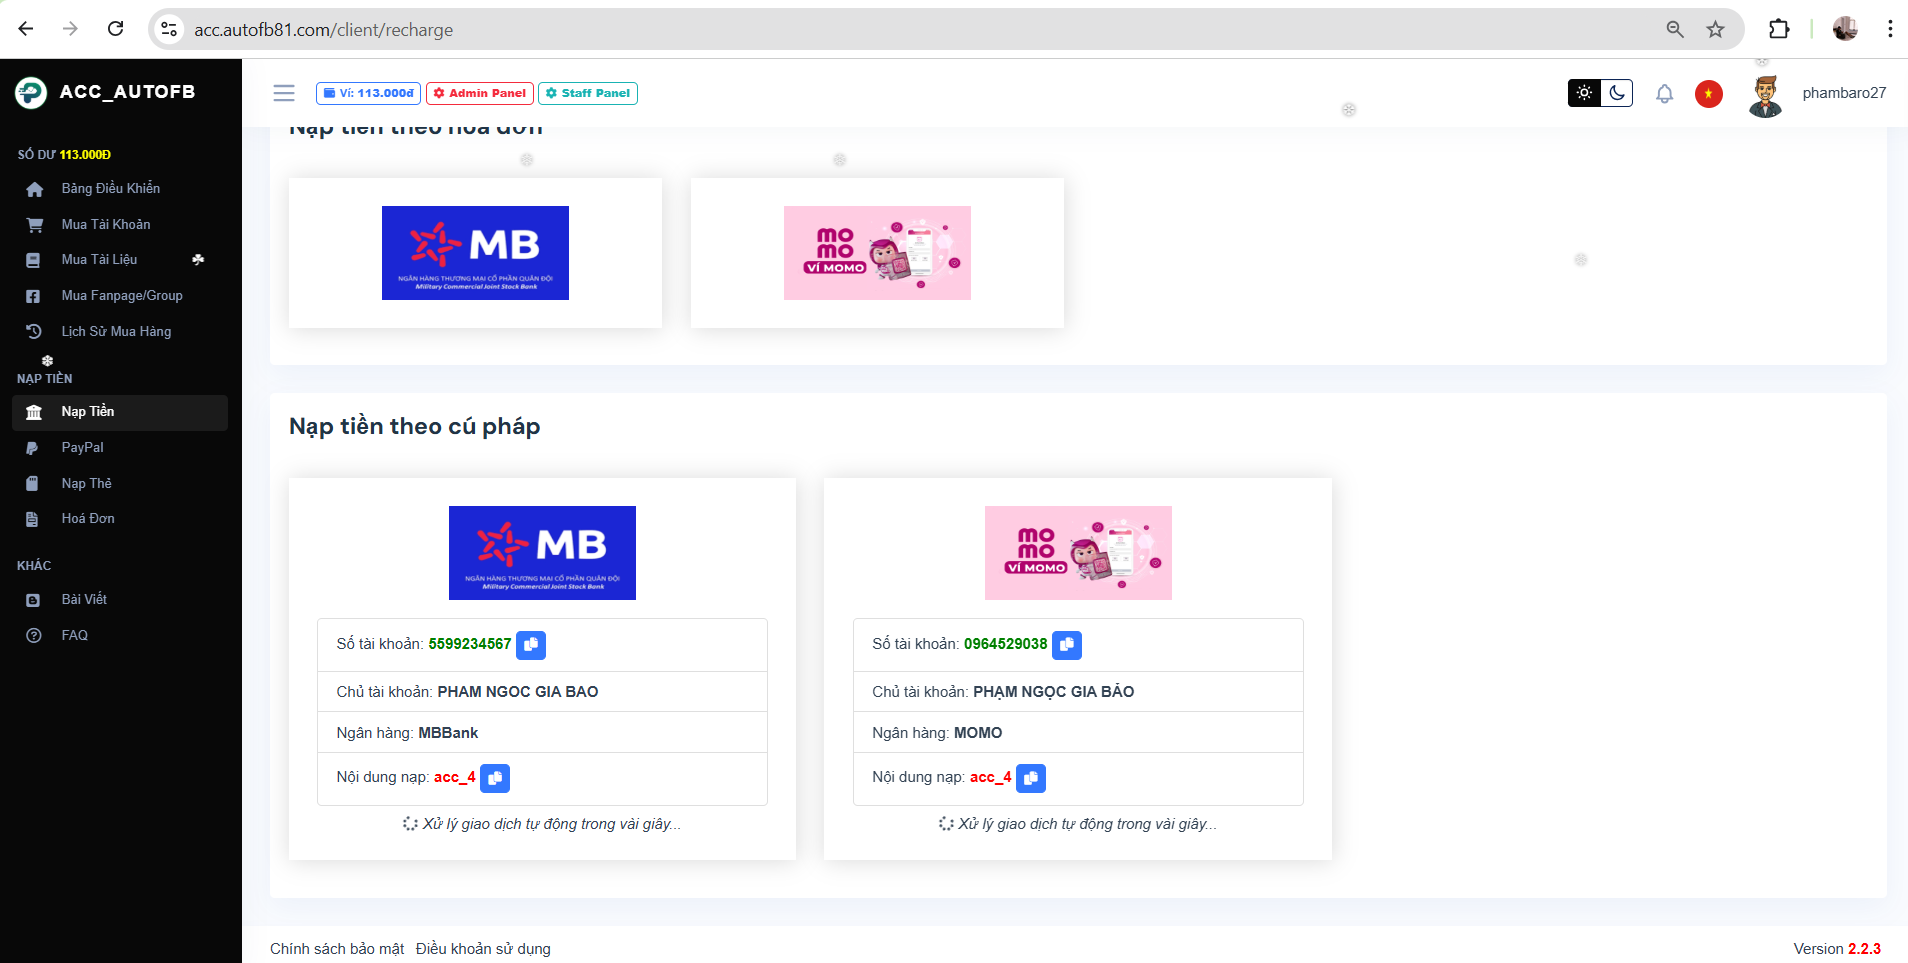The image size is (1908, 963).
Task: Toggle the sidebar hamburger menu
Action: (284, 93)
